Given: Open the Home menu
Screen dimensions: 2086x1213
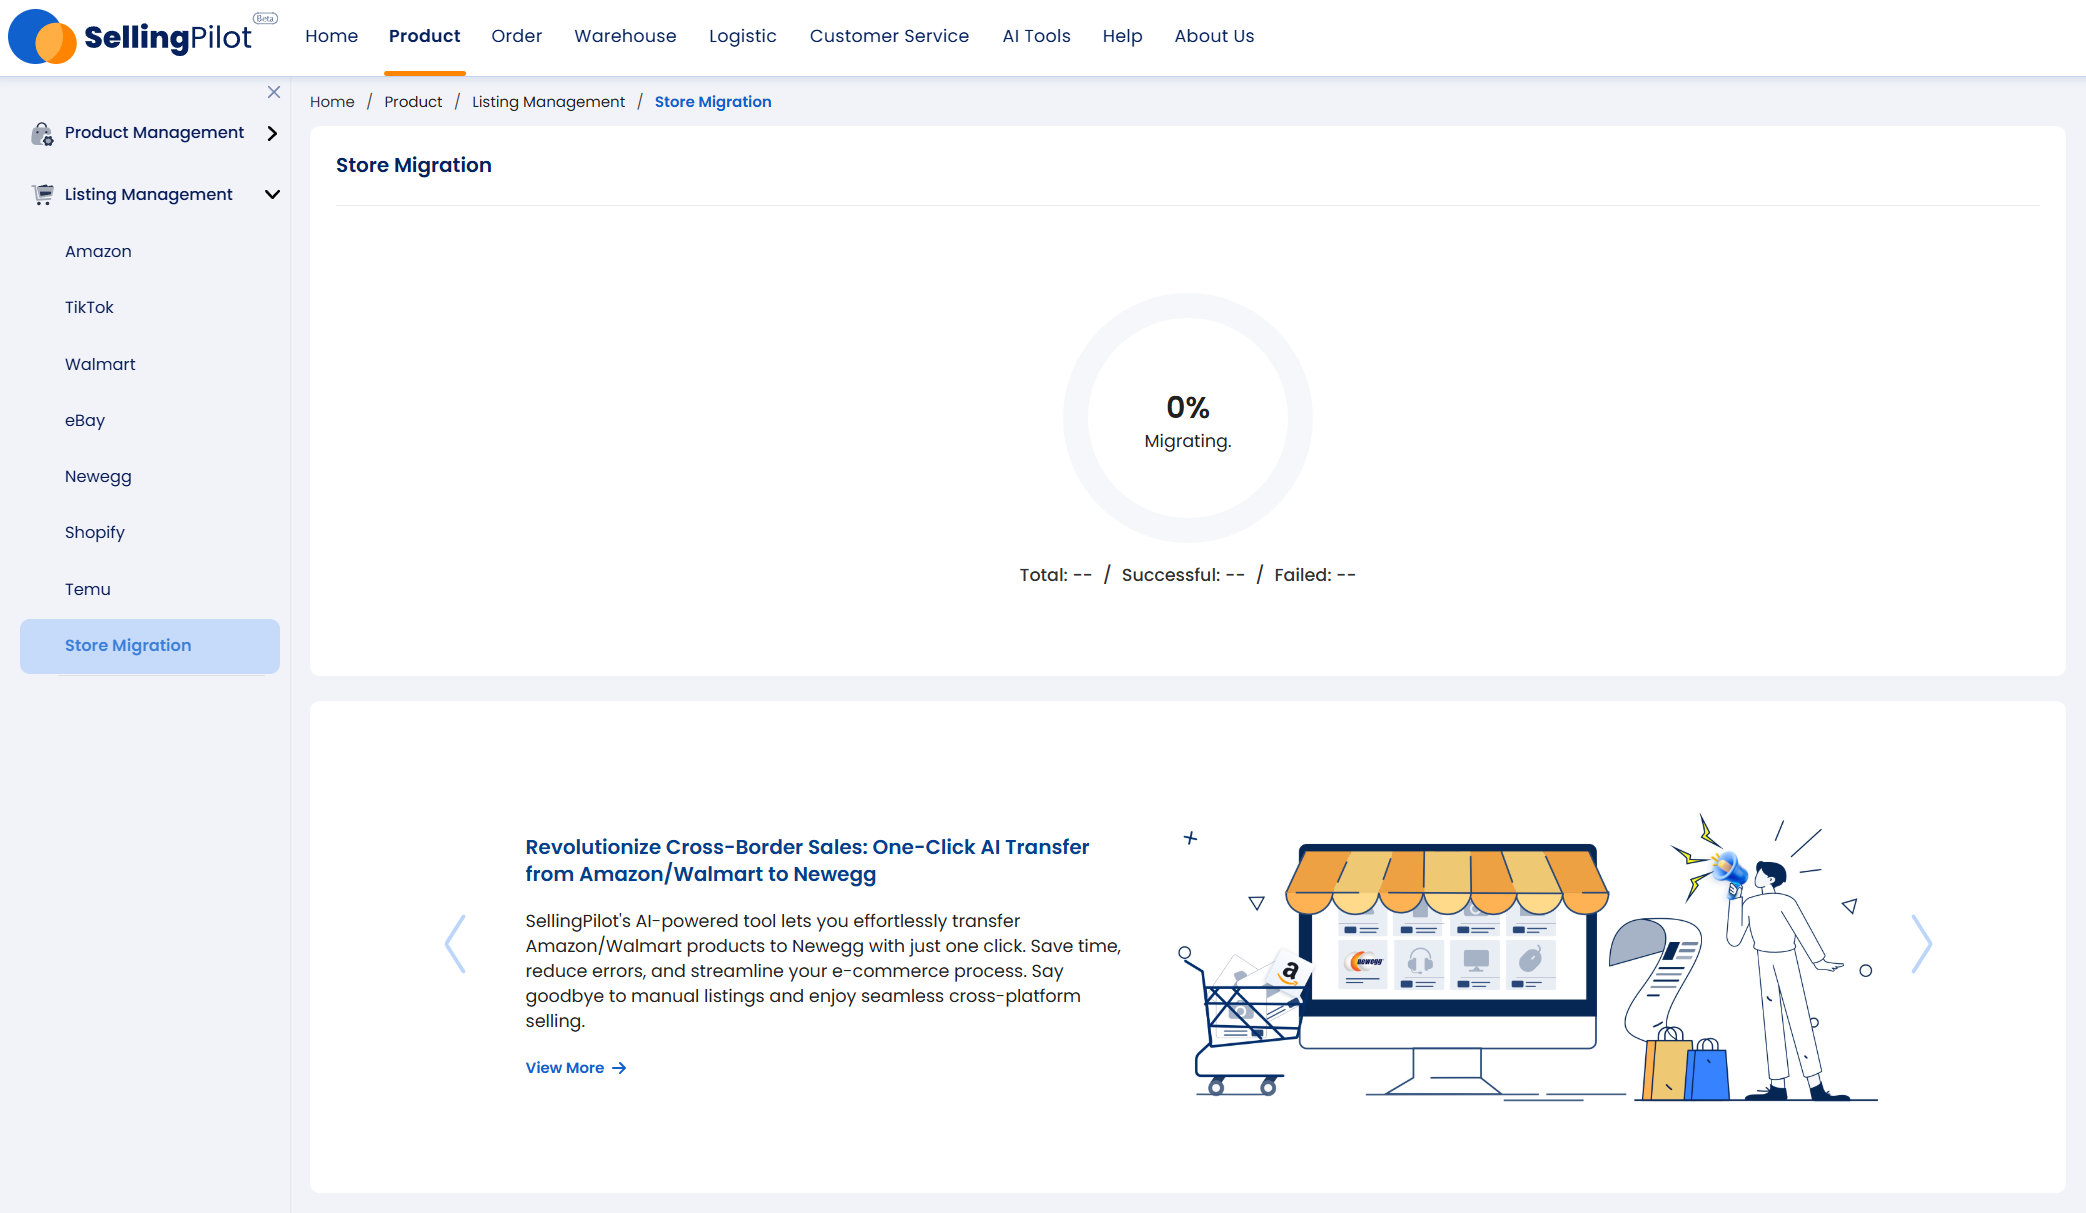Looking at the screenshot, I should click(332, 36).
